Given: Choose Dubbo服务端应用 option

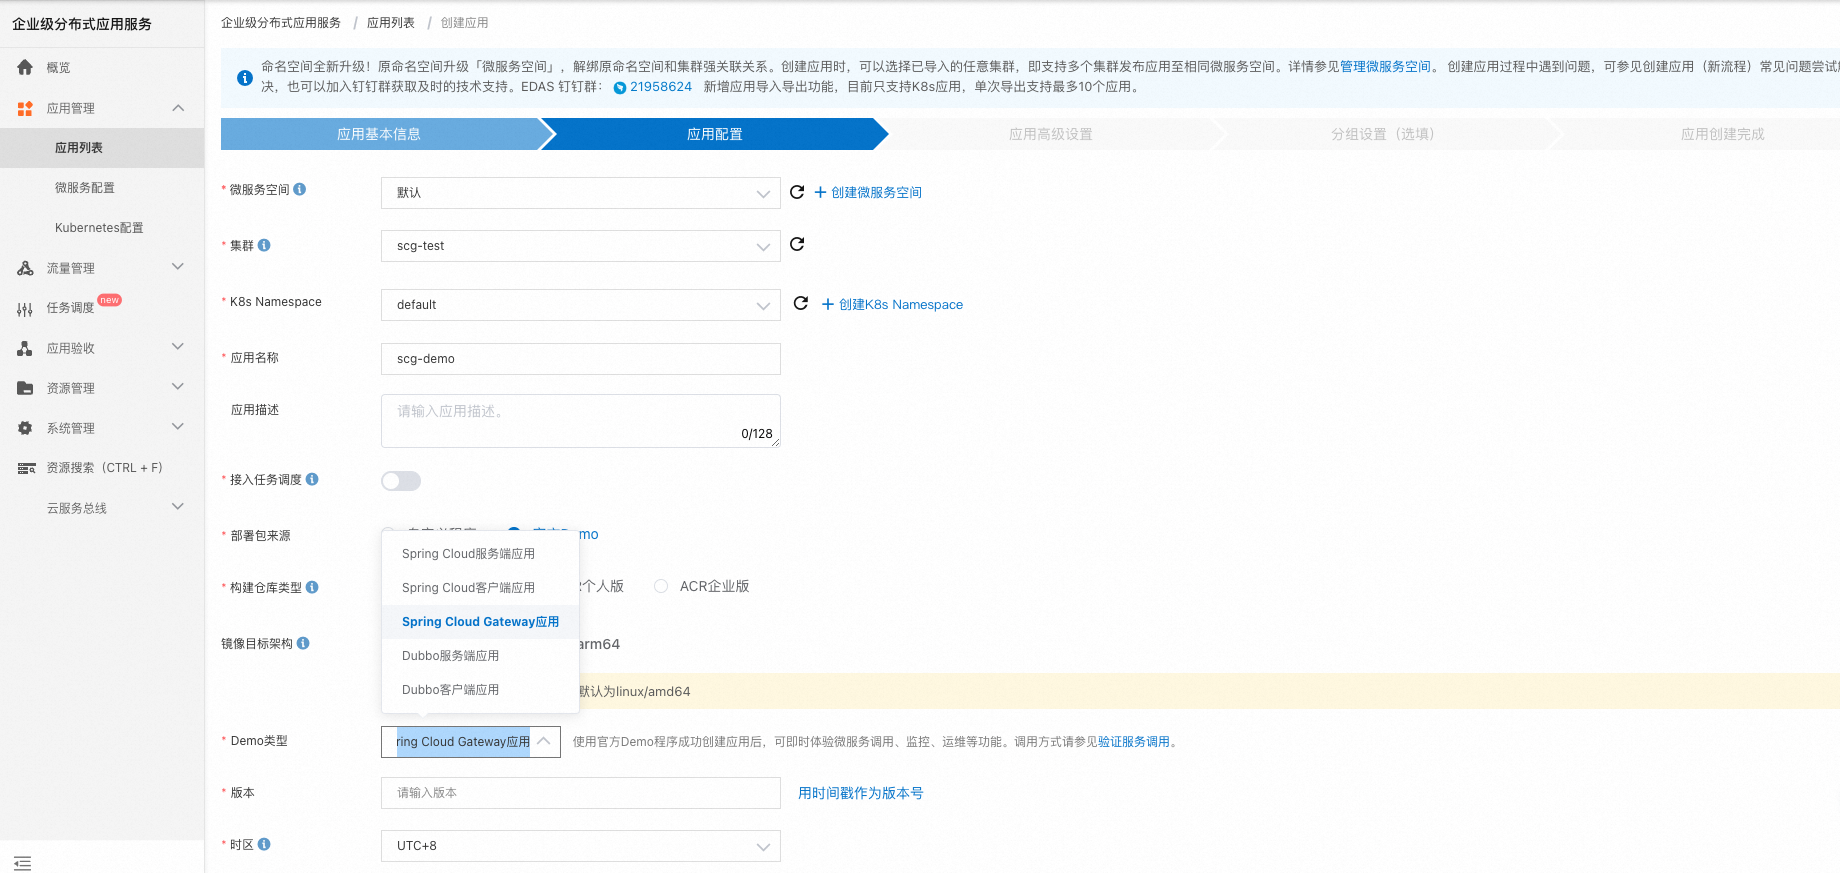Looking at the screenshot, I should click(x=480, y=656).
